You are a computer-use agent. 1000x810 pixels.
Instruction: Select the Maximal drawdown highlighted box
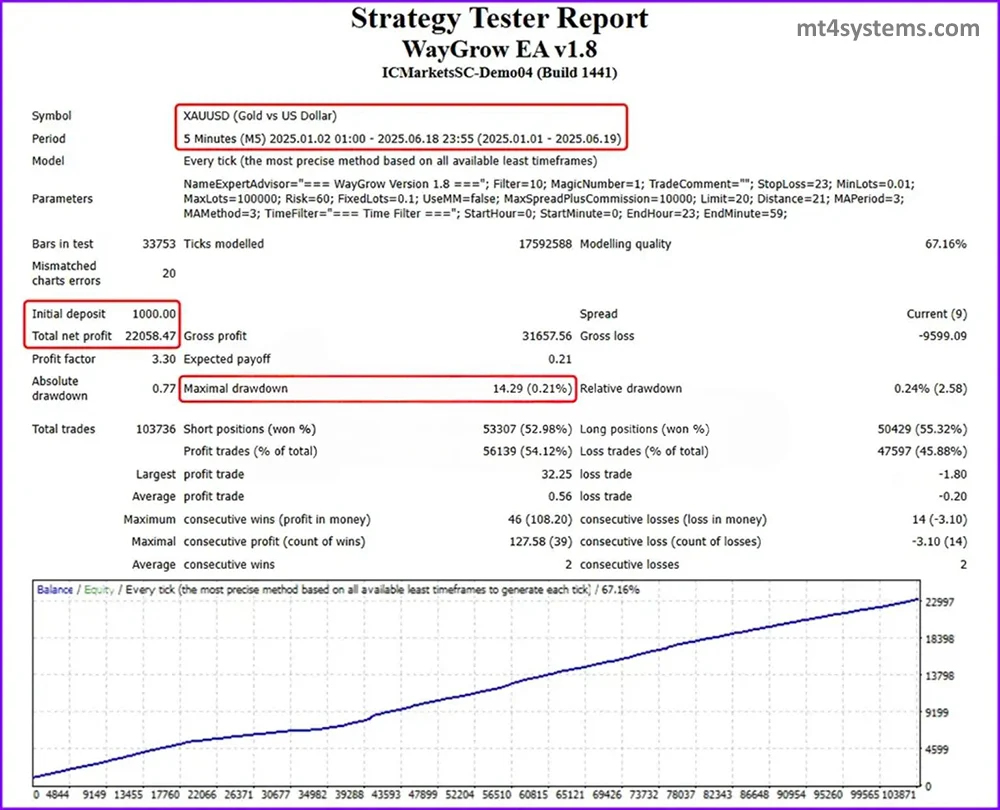[376, 388]
